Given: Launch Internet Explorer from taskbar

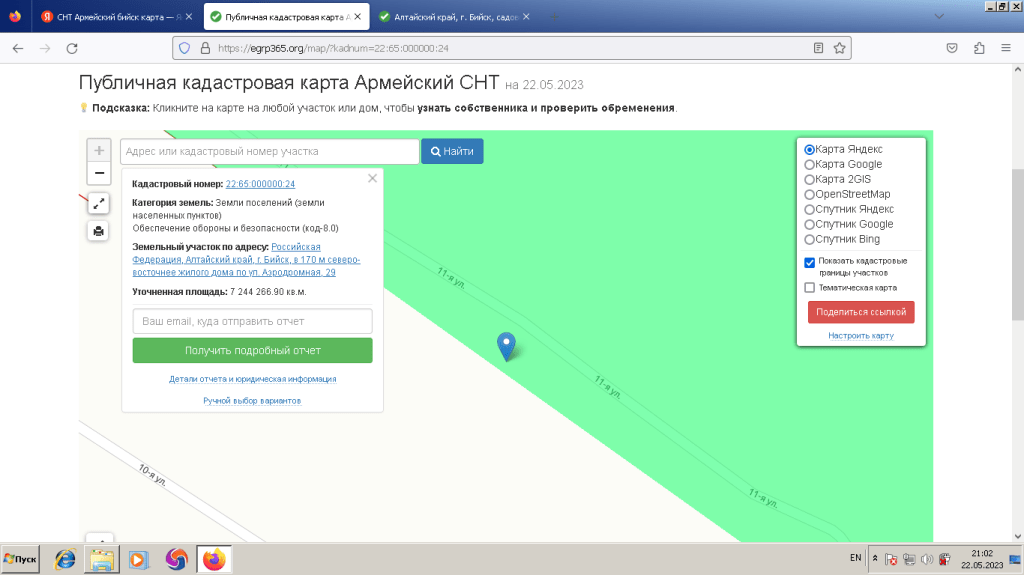Looking at the screenshot, I should (65, 559).
